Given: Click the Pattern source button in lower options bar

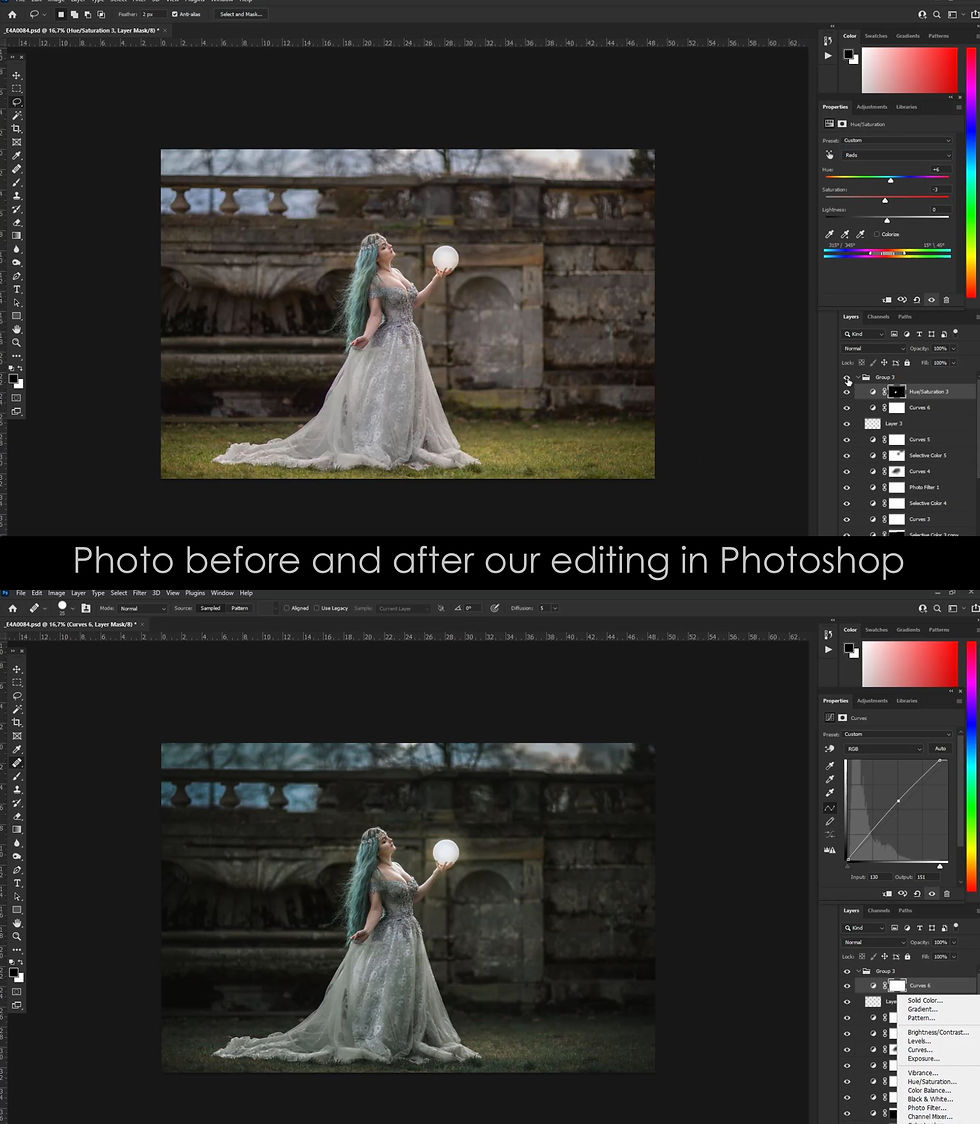Looking at the screenshot, I should [239, 608].
